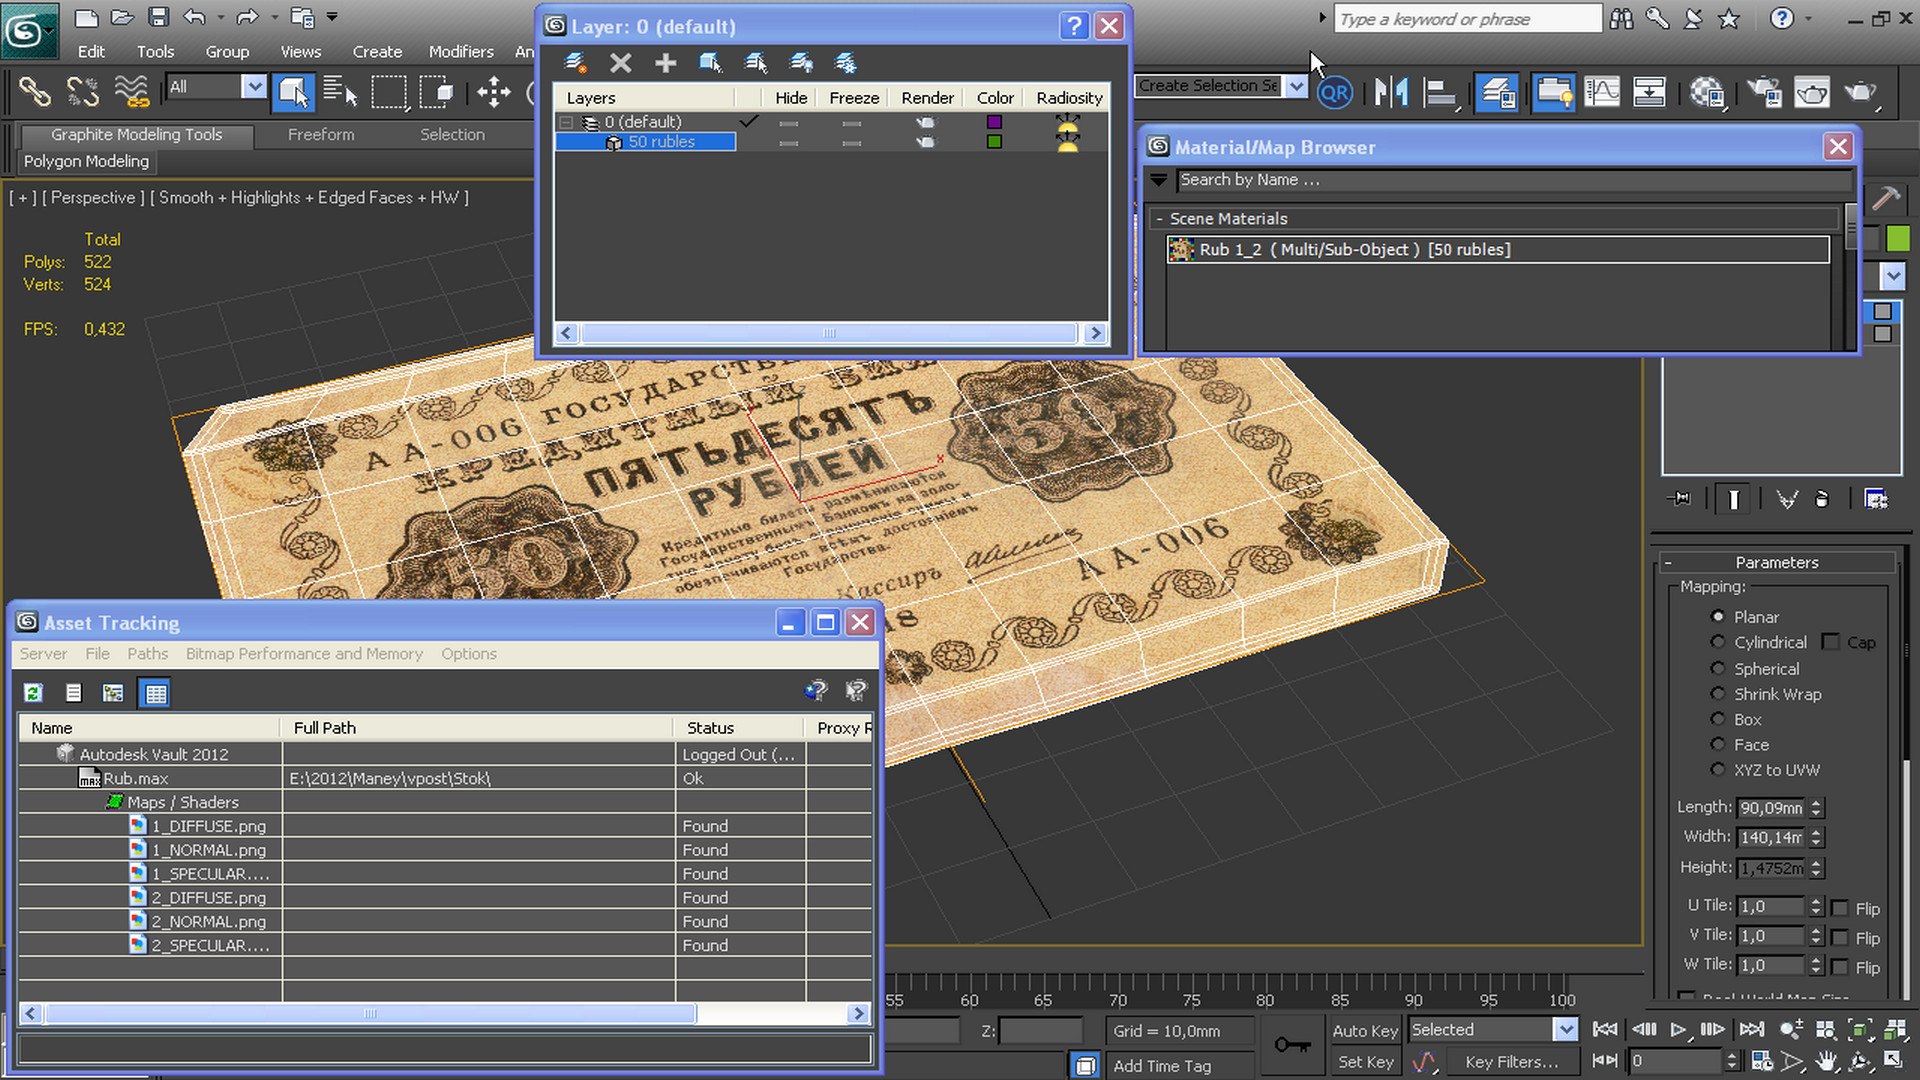Click the Set Key button
1920x1080 pixels.
click(1365, 1062)
